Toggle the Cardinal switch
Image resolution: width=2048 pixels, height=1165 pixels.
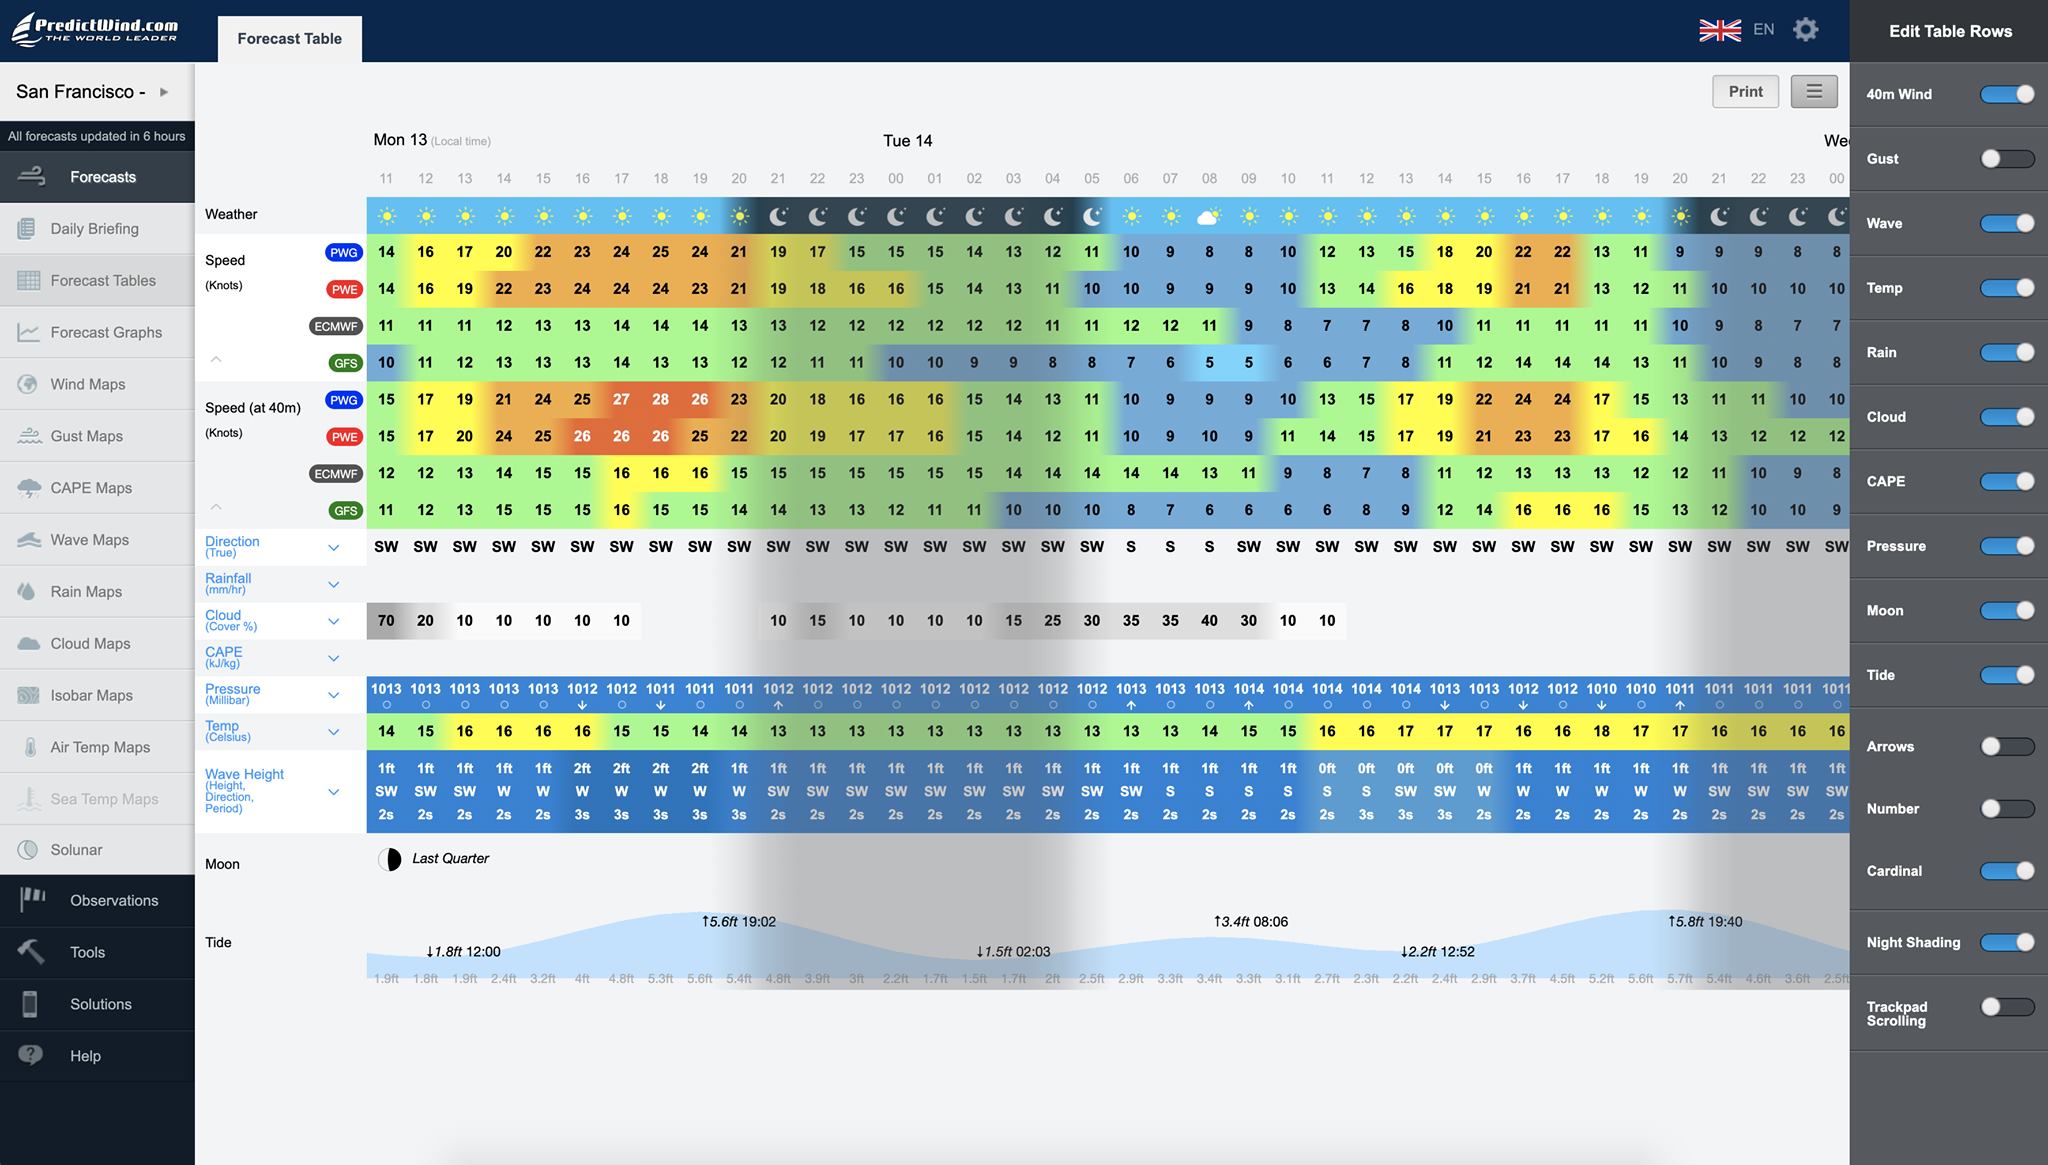pyautogui.click(x=2007, y=871)
